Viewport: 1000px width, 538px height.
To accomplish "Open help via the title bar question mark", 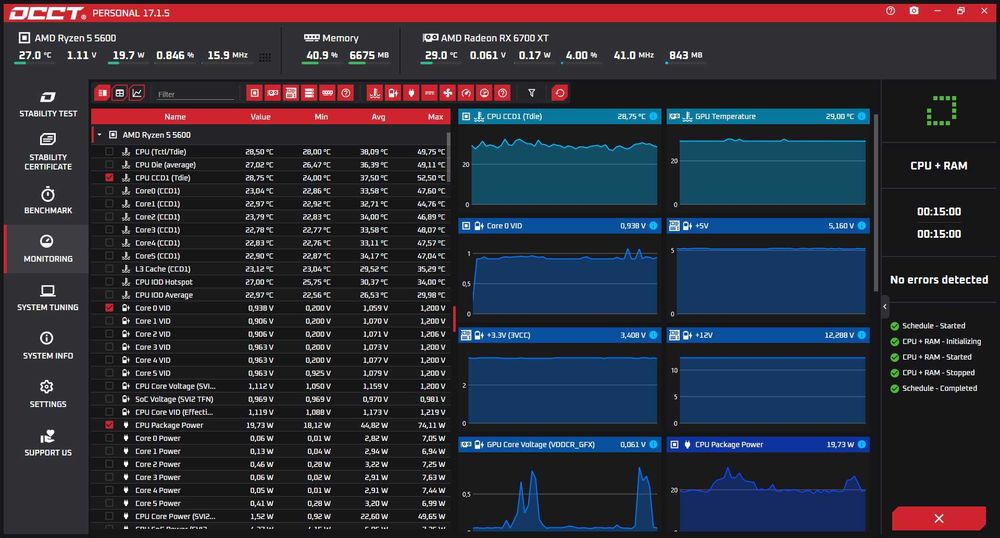I will [x=890, y=11].
